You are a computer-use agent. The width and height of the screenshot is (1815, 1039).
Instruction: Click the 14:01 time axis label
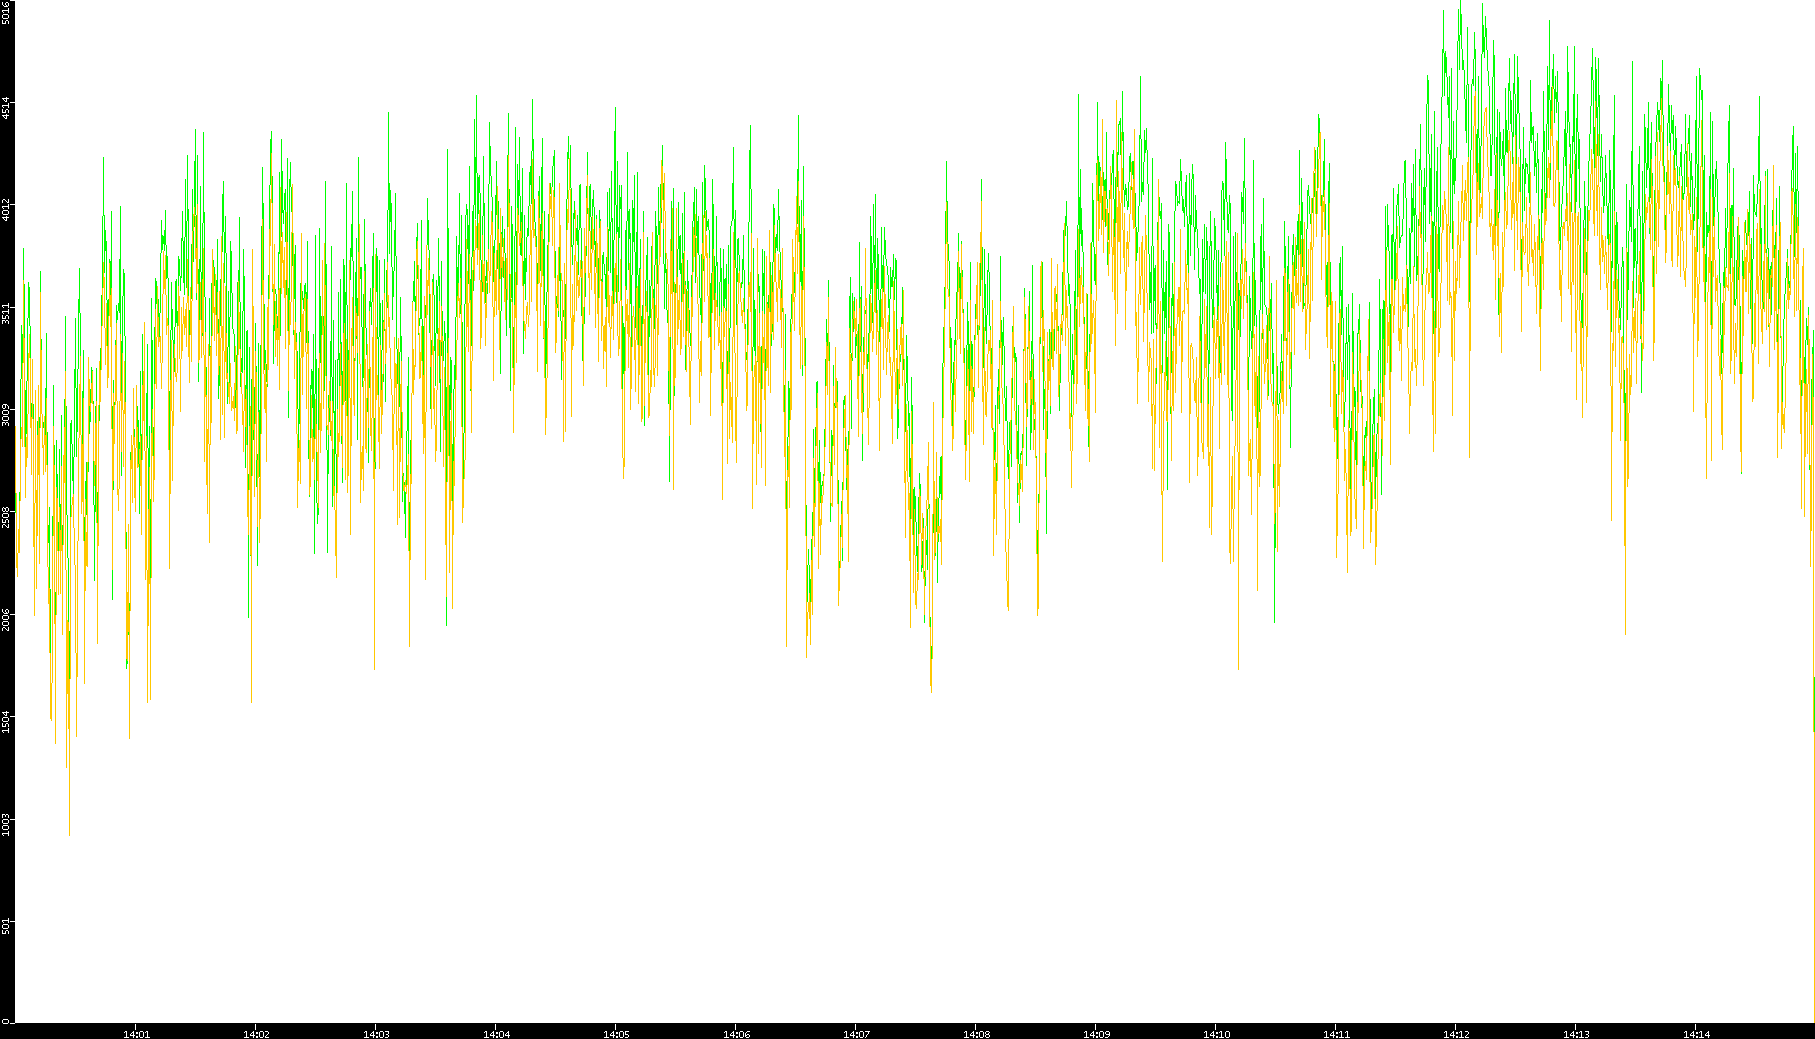pos(136,1034)
